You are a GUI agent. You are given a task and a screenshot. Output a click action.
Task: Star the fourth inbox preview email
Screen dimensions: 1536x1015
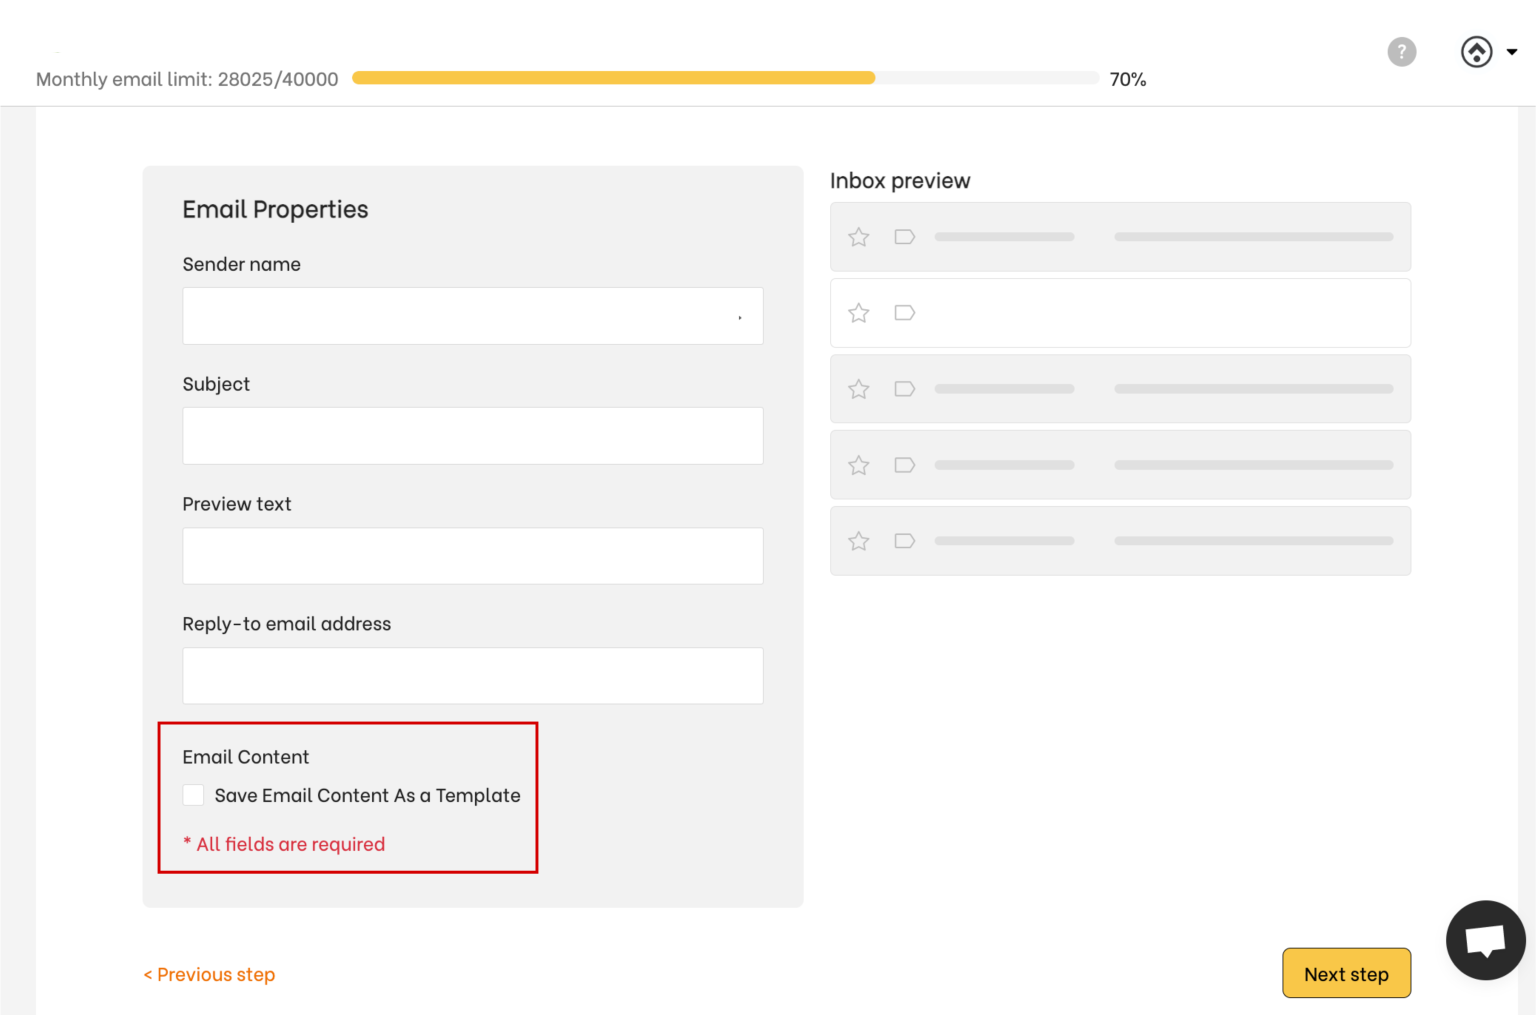(x=858, y=465)
